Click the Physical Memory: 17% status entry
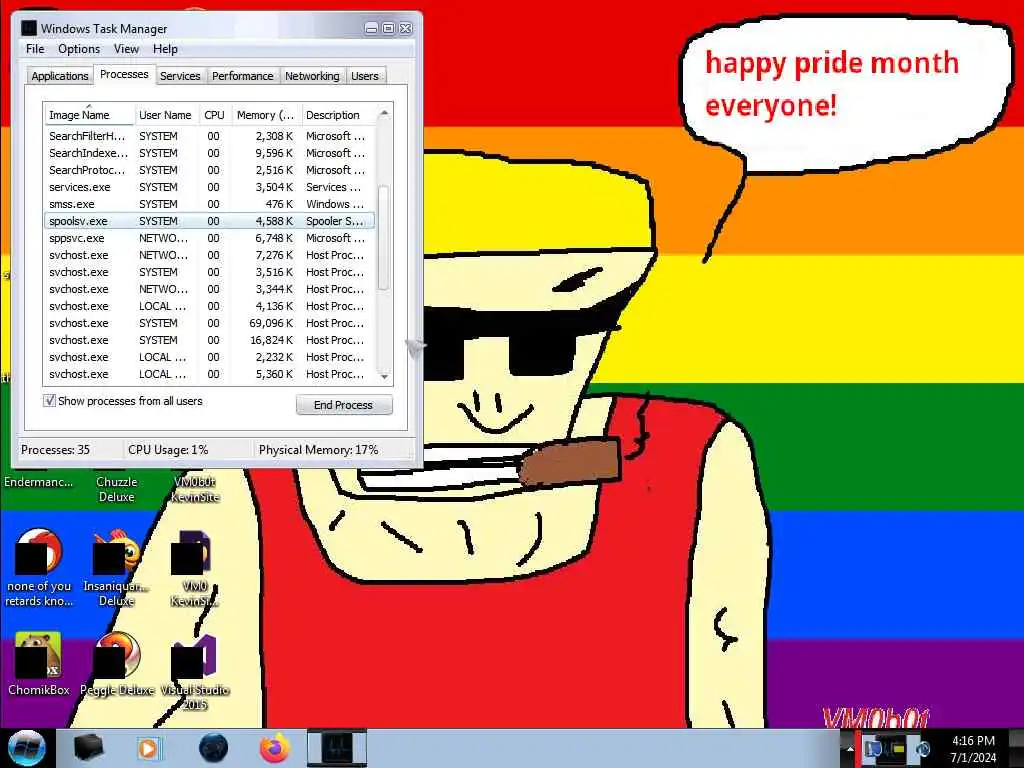Screen dimensions: 1024x768 point(318,450)
